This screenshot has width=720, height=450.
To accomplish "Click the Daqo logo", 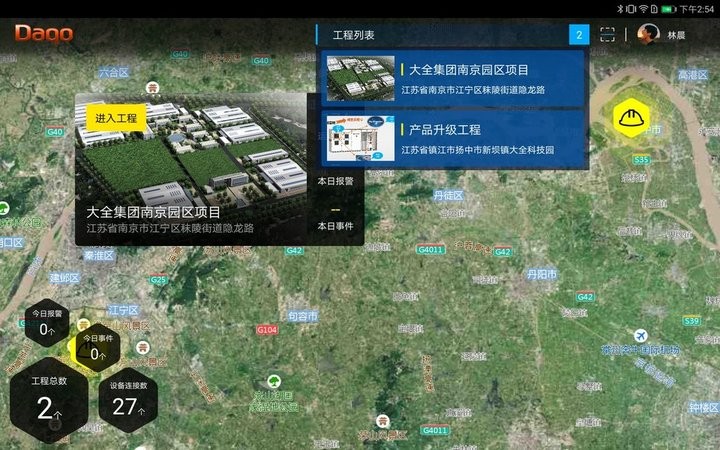I will 44,34.
